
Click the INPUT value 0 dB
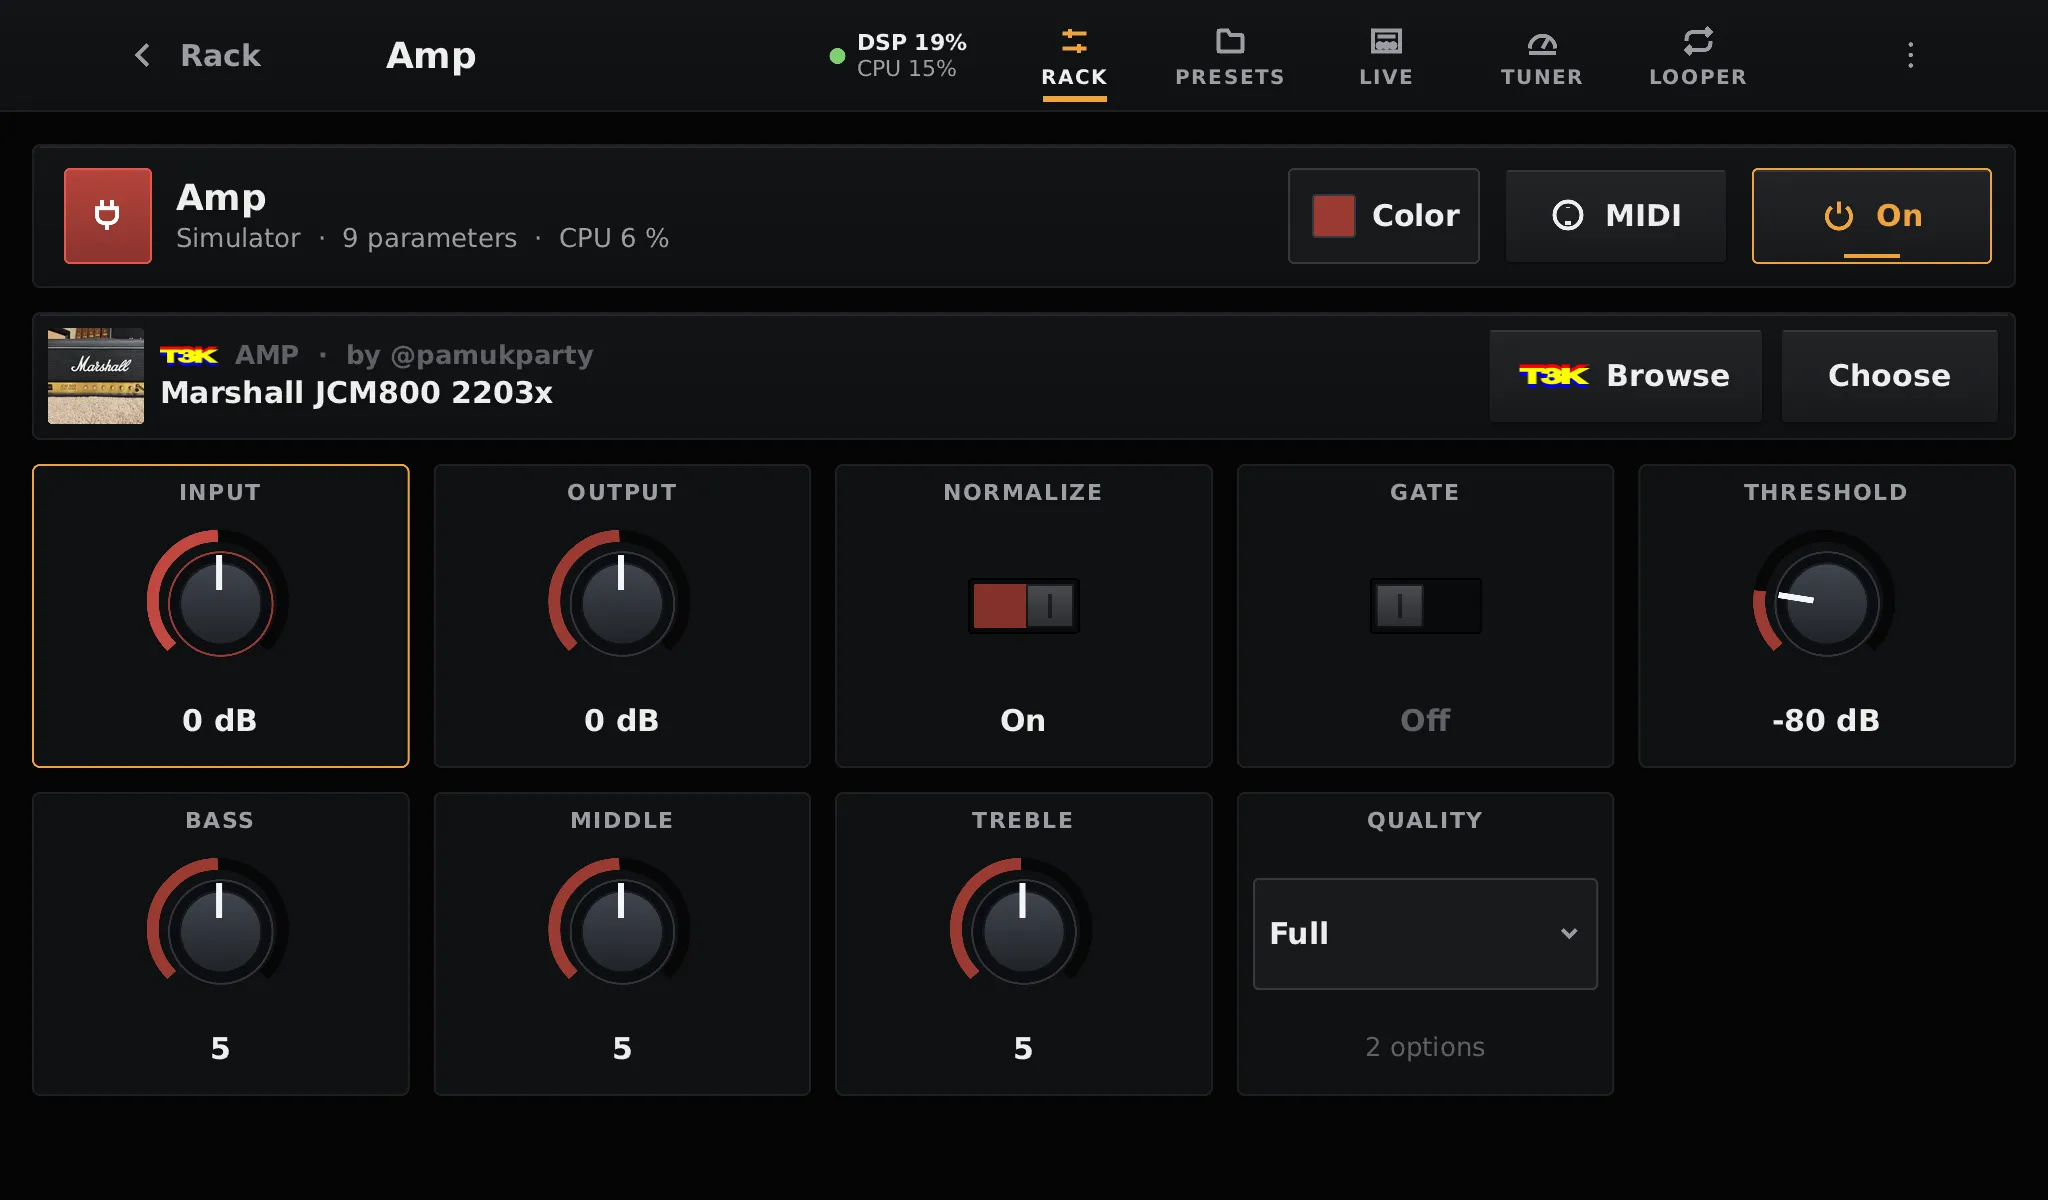(x=220, y=720)
